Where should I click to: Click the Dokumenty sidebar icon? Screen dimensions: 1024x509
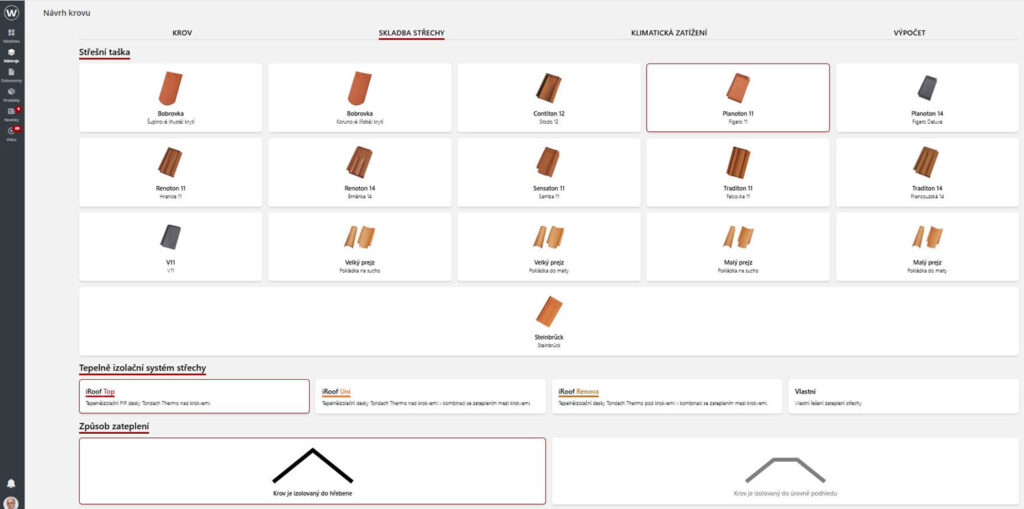(x=11, y=74)
